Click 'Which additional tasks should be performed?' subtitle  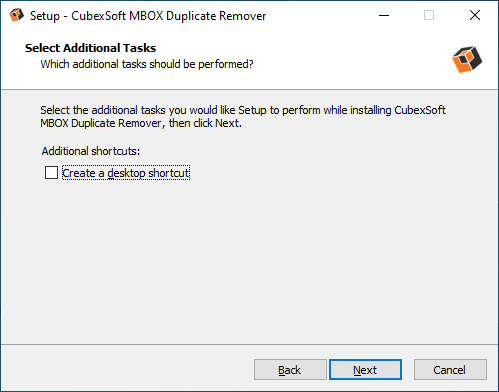[x=147, y=64]
